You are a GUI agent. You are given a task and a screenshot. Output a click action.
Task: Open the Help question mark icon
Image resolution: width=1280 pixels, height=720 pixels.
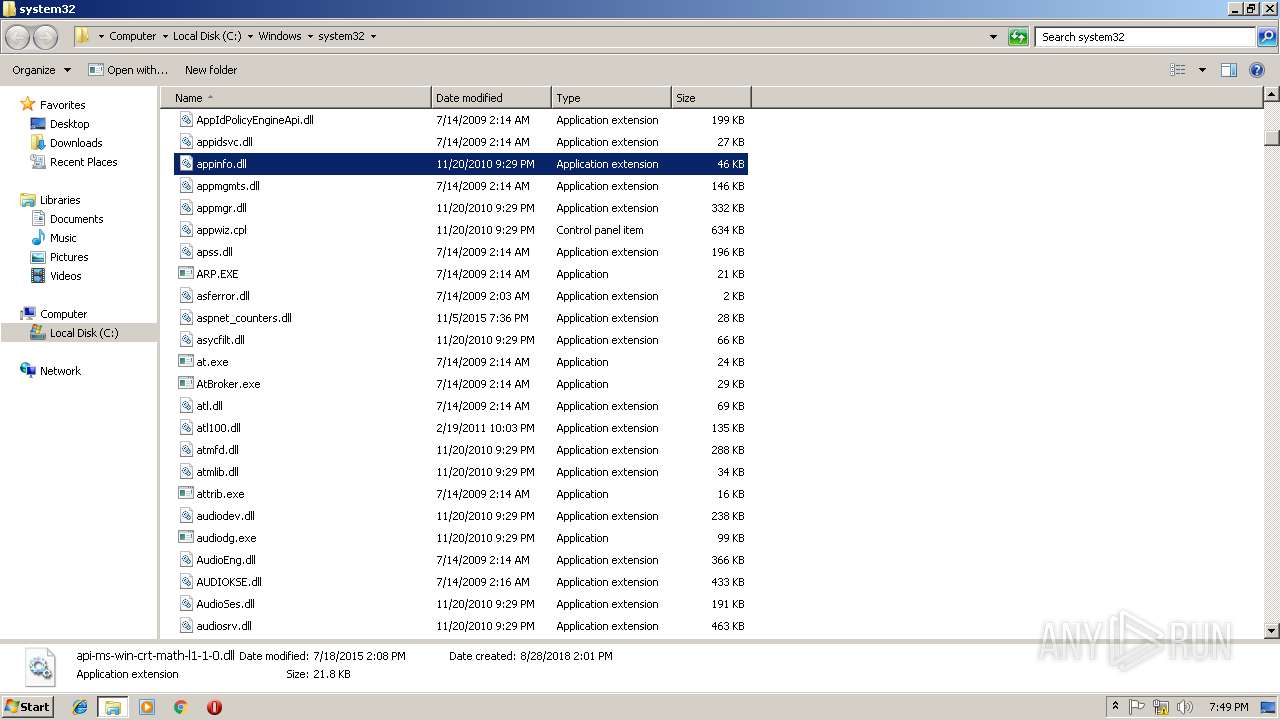pyautogui.click(x=1258, y=70)
